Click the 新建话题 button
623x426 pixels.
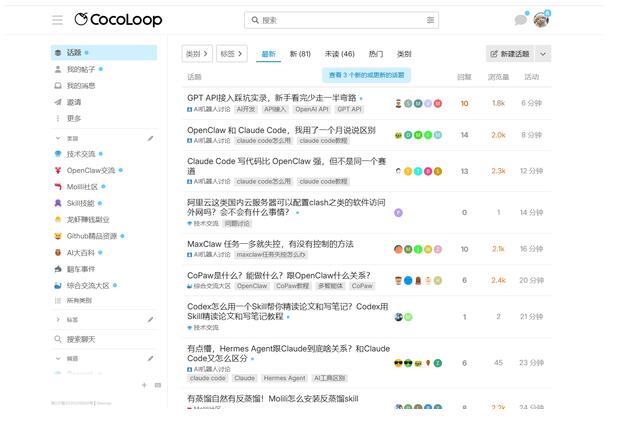510,54
